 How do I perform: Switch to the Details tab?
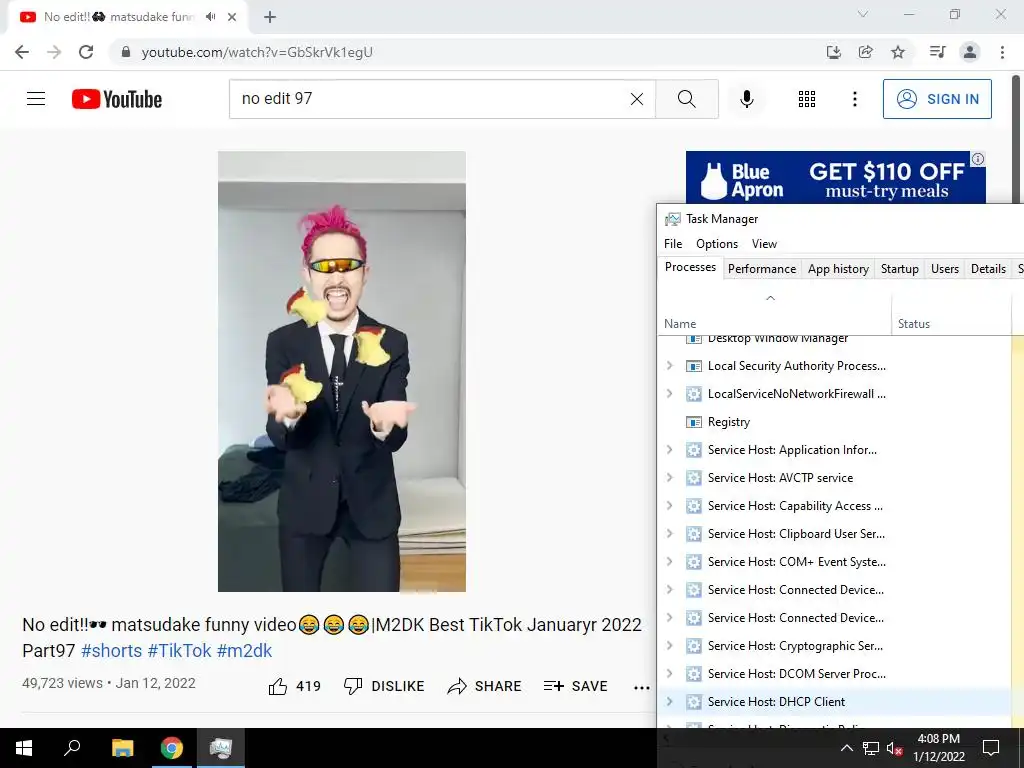coord(988,268)
